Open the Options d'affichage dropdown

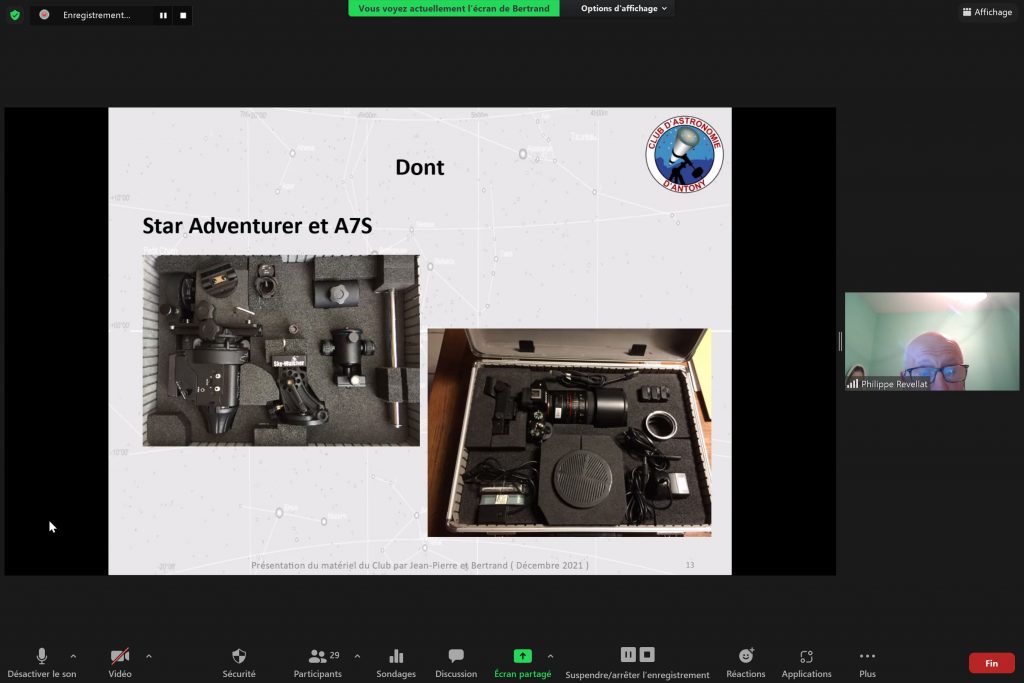pos(624,8)
